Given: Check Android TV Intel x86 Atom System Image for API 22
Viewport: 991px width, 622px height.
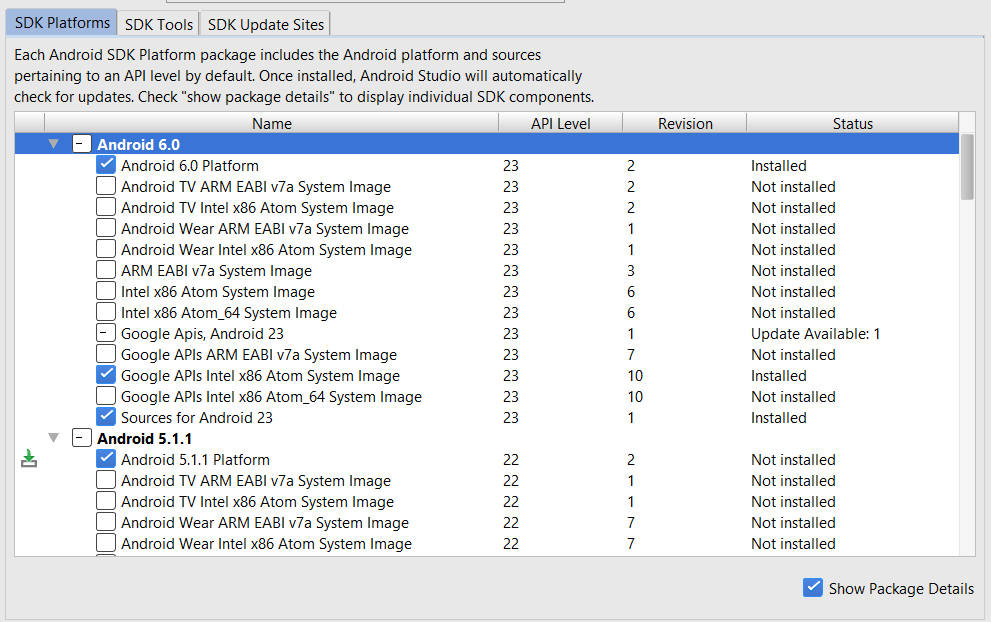Looking at the screenshot, I should (x=106, y=501).
